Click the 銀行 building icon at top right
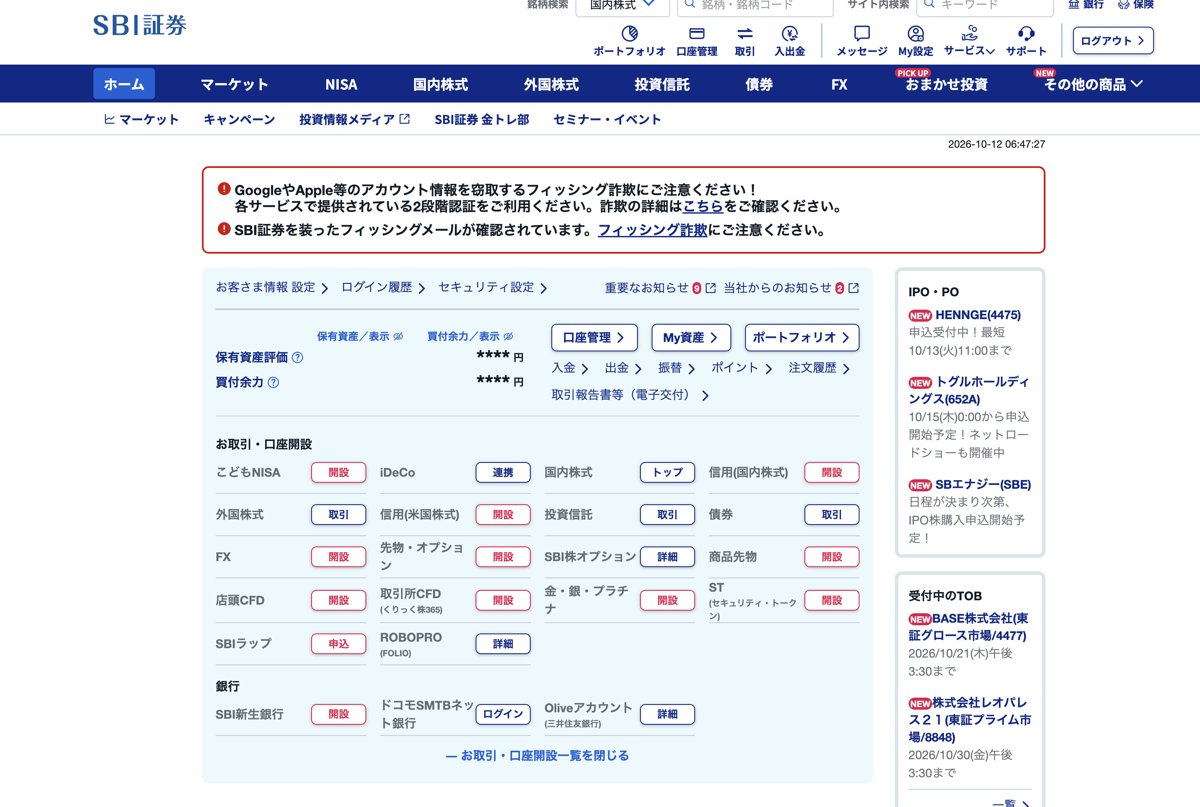This screenshot has width=1200, height=807. (1074, 4)
